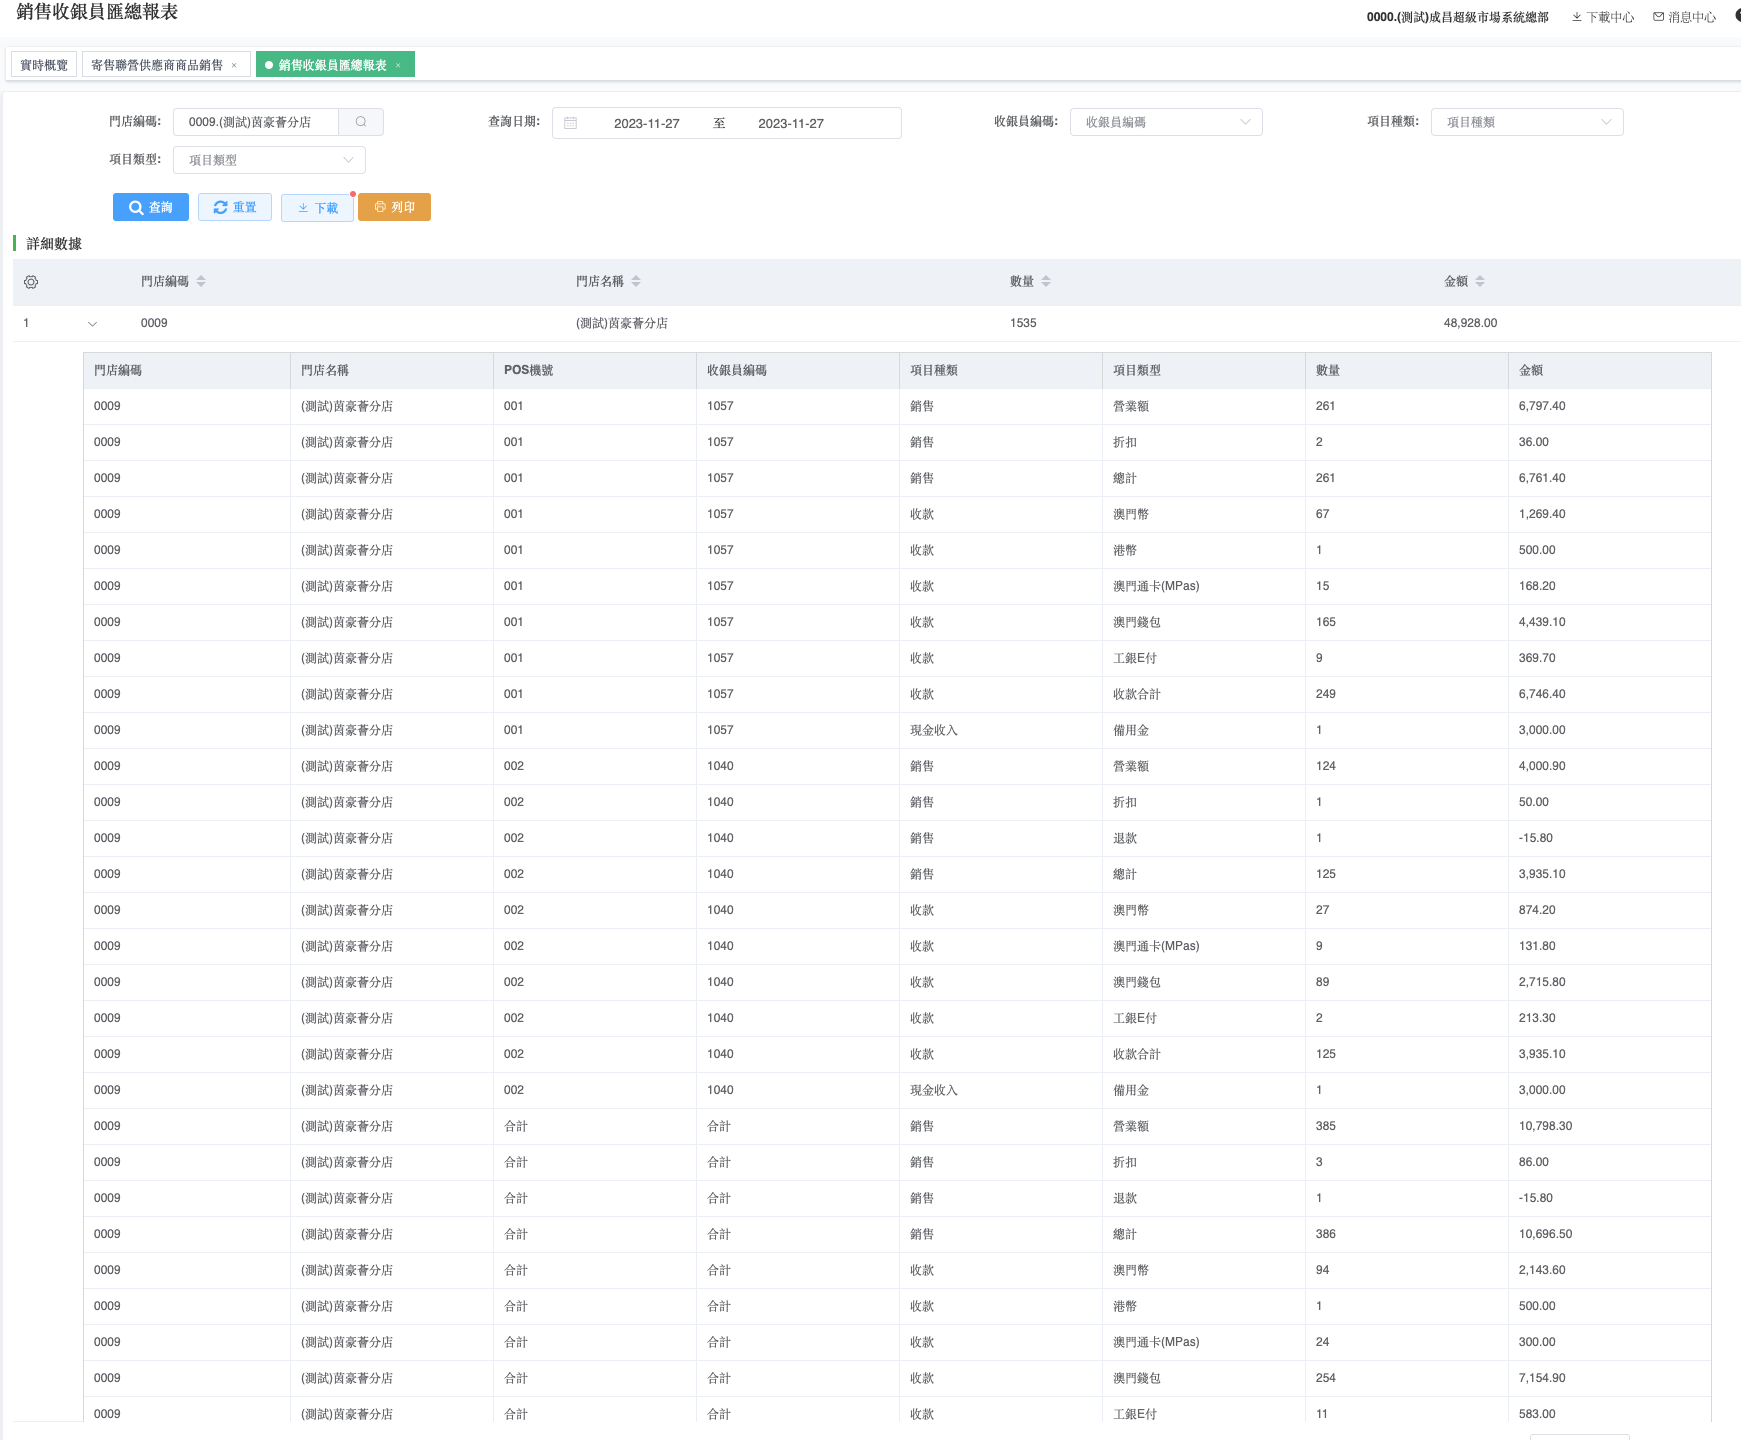Open the 項目種類 dropdown

(1526, 122)
